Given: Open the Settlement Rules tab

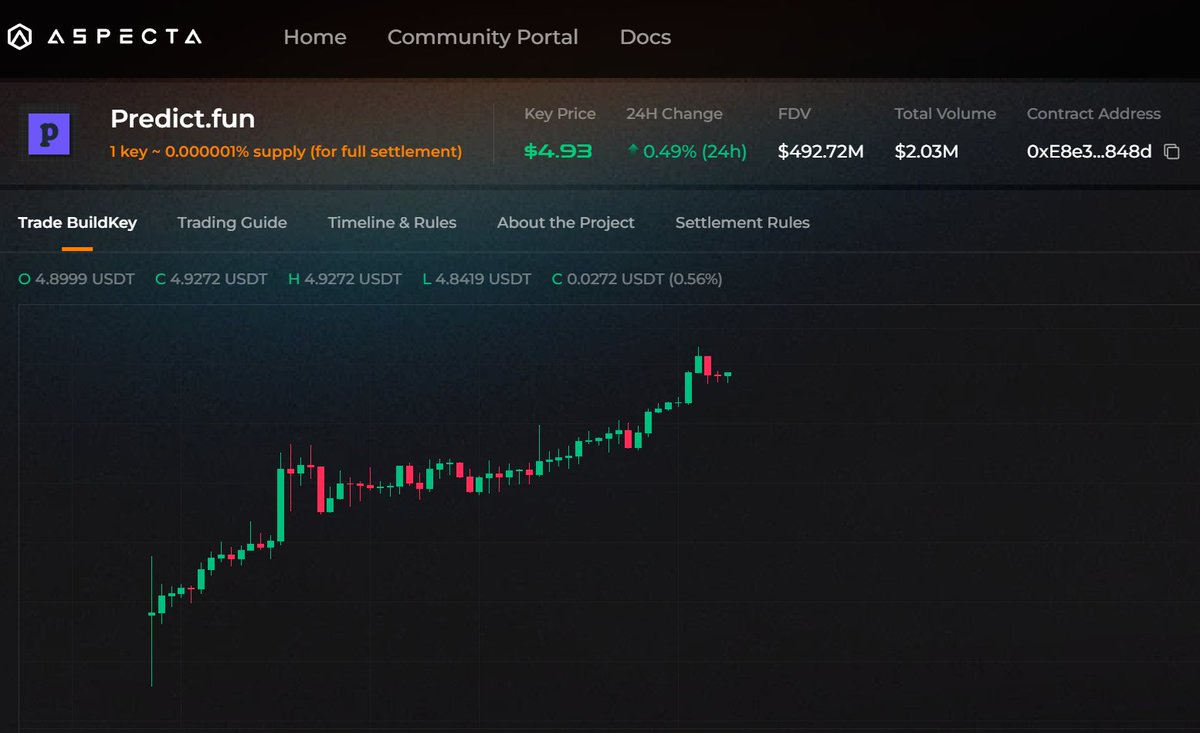Looking at the screenshot, I should point(742,222).
